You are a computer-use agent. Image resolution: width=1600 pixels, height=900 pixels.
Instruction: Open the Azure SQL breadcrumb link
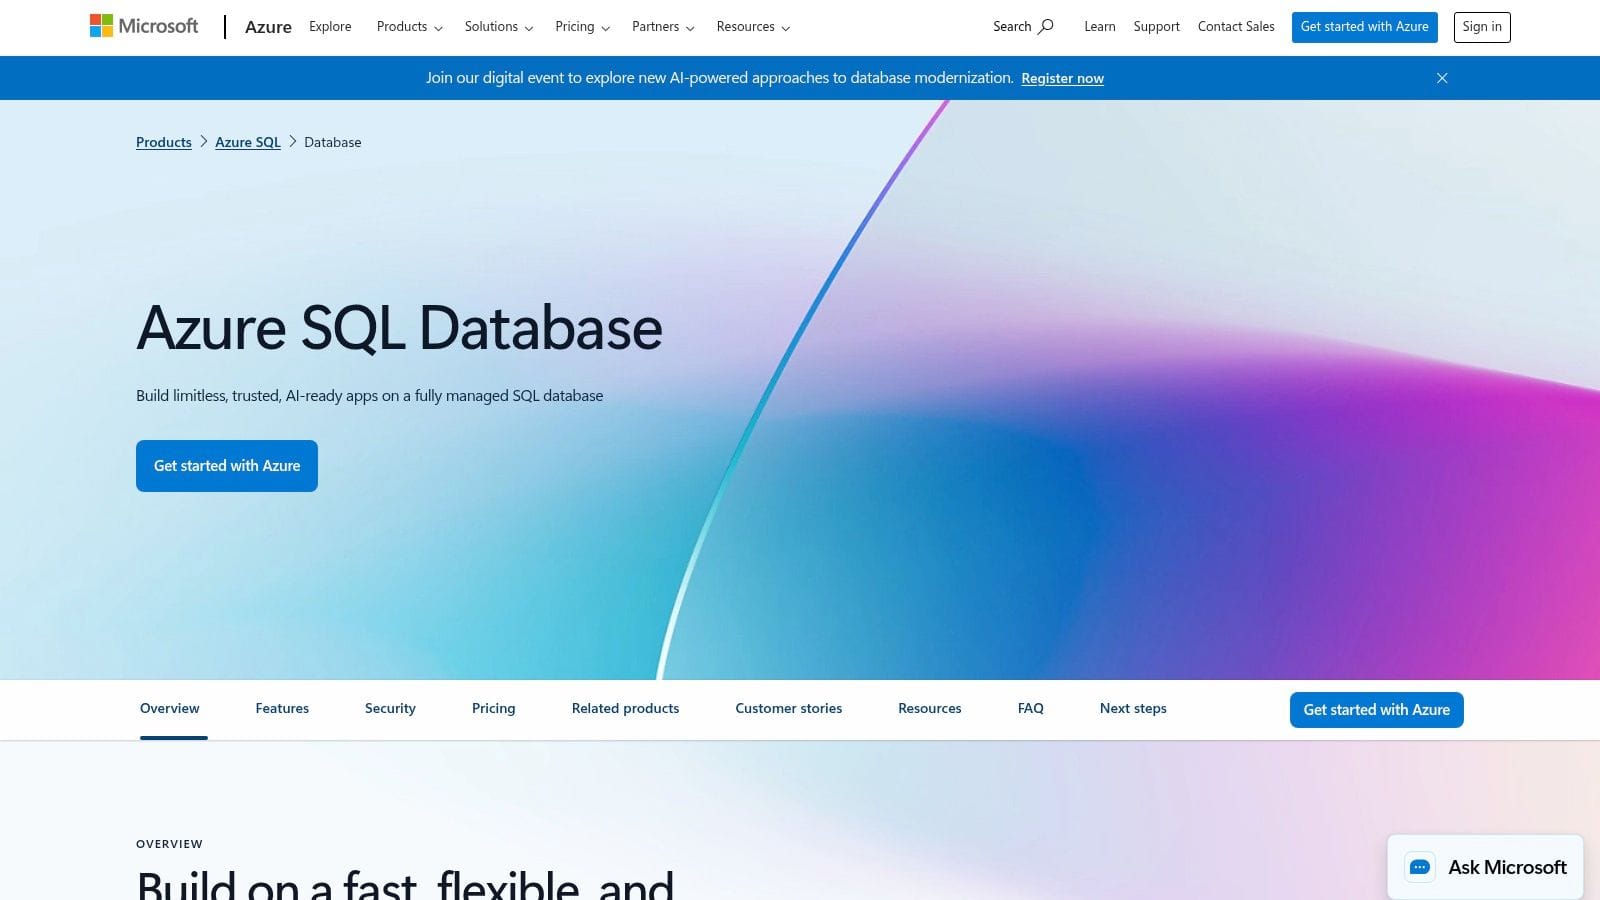[x=247, y=142]
